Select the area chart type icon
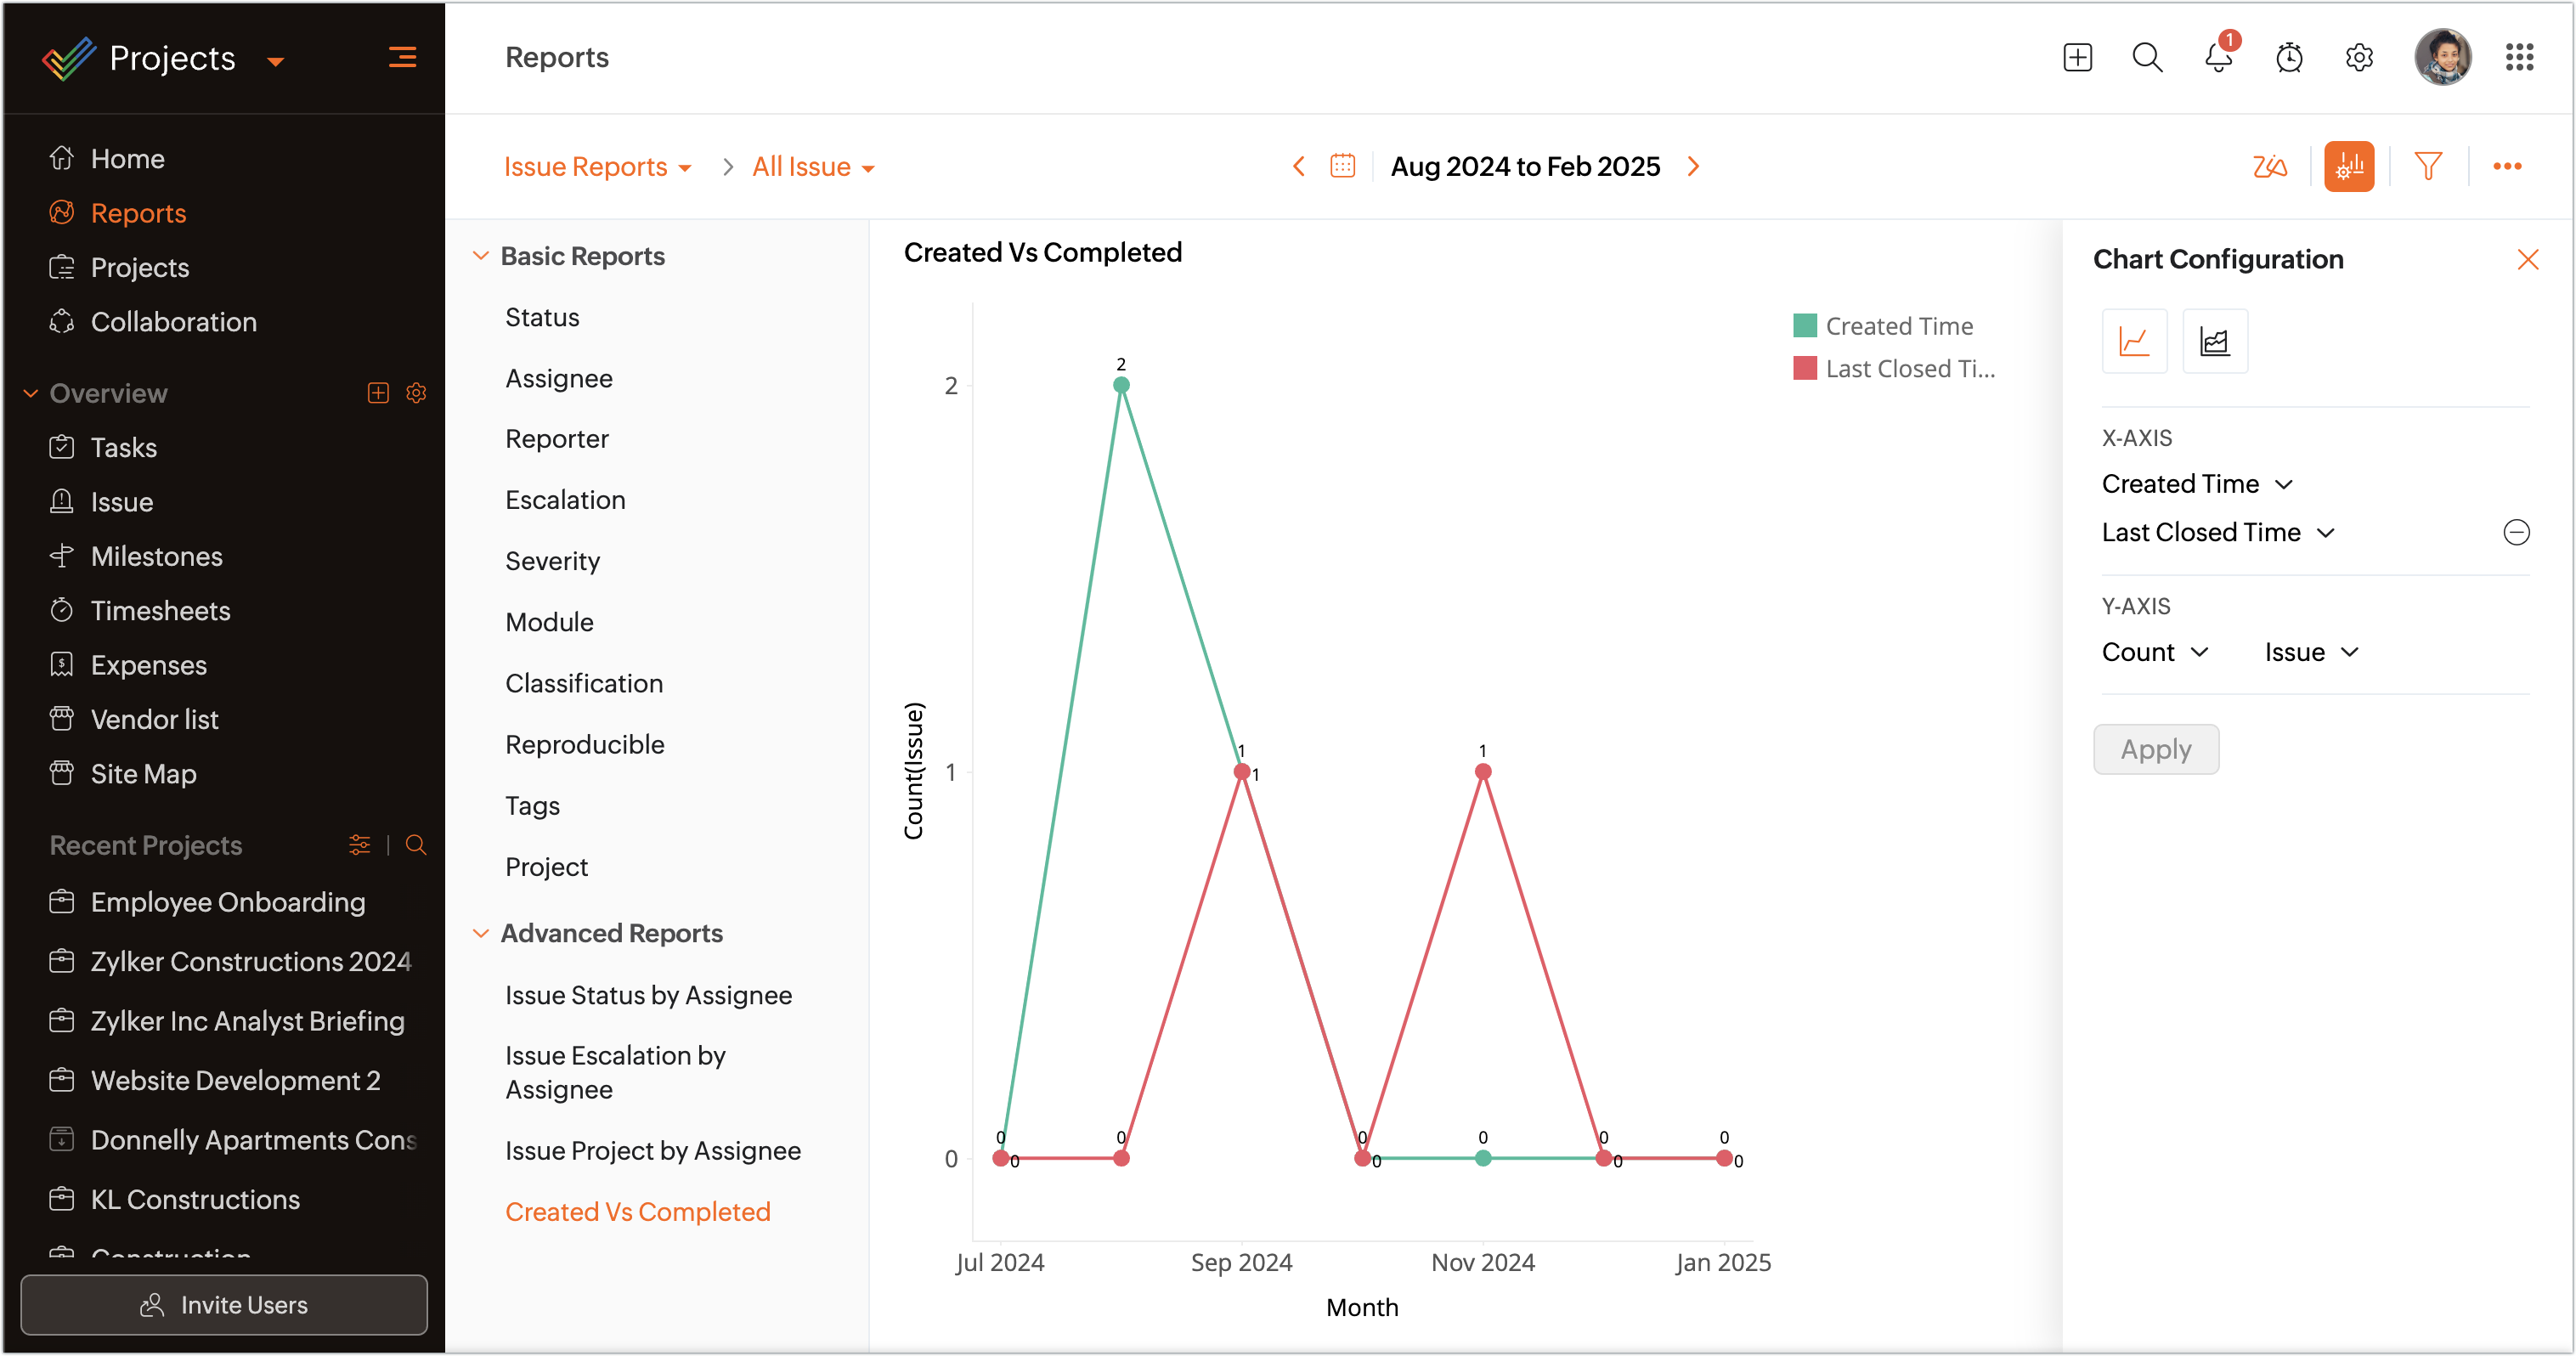Image resolution: width=2576 pixels, height=1356 pixels. pos(2215,342)
